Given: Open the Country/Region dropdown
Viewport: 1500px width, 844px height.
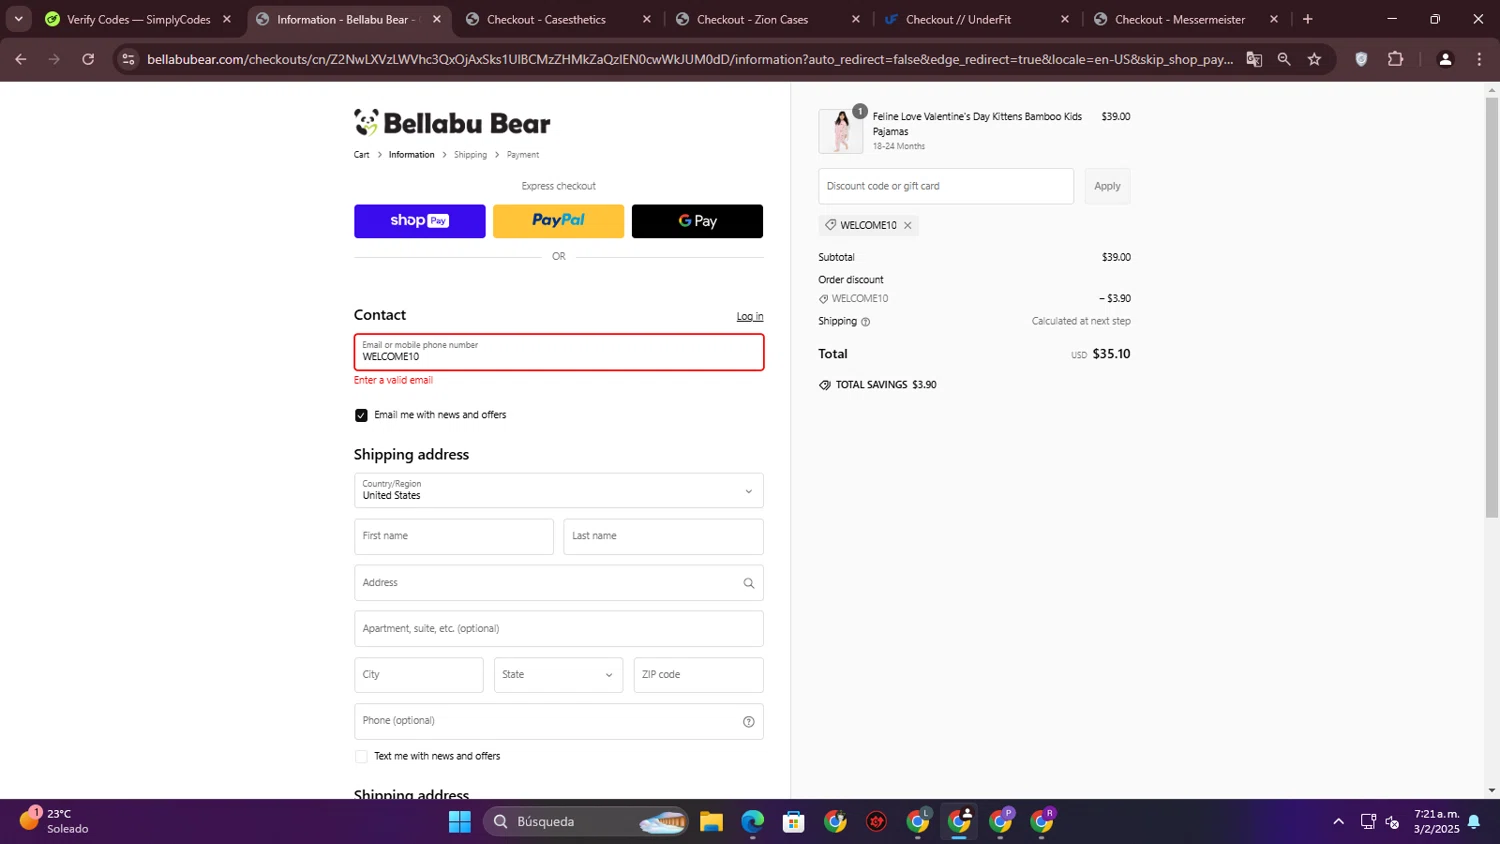Looking at the screenshot, I should coord(559,490).
